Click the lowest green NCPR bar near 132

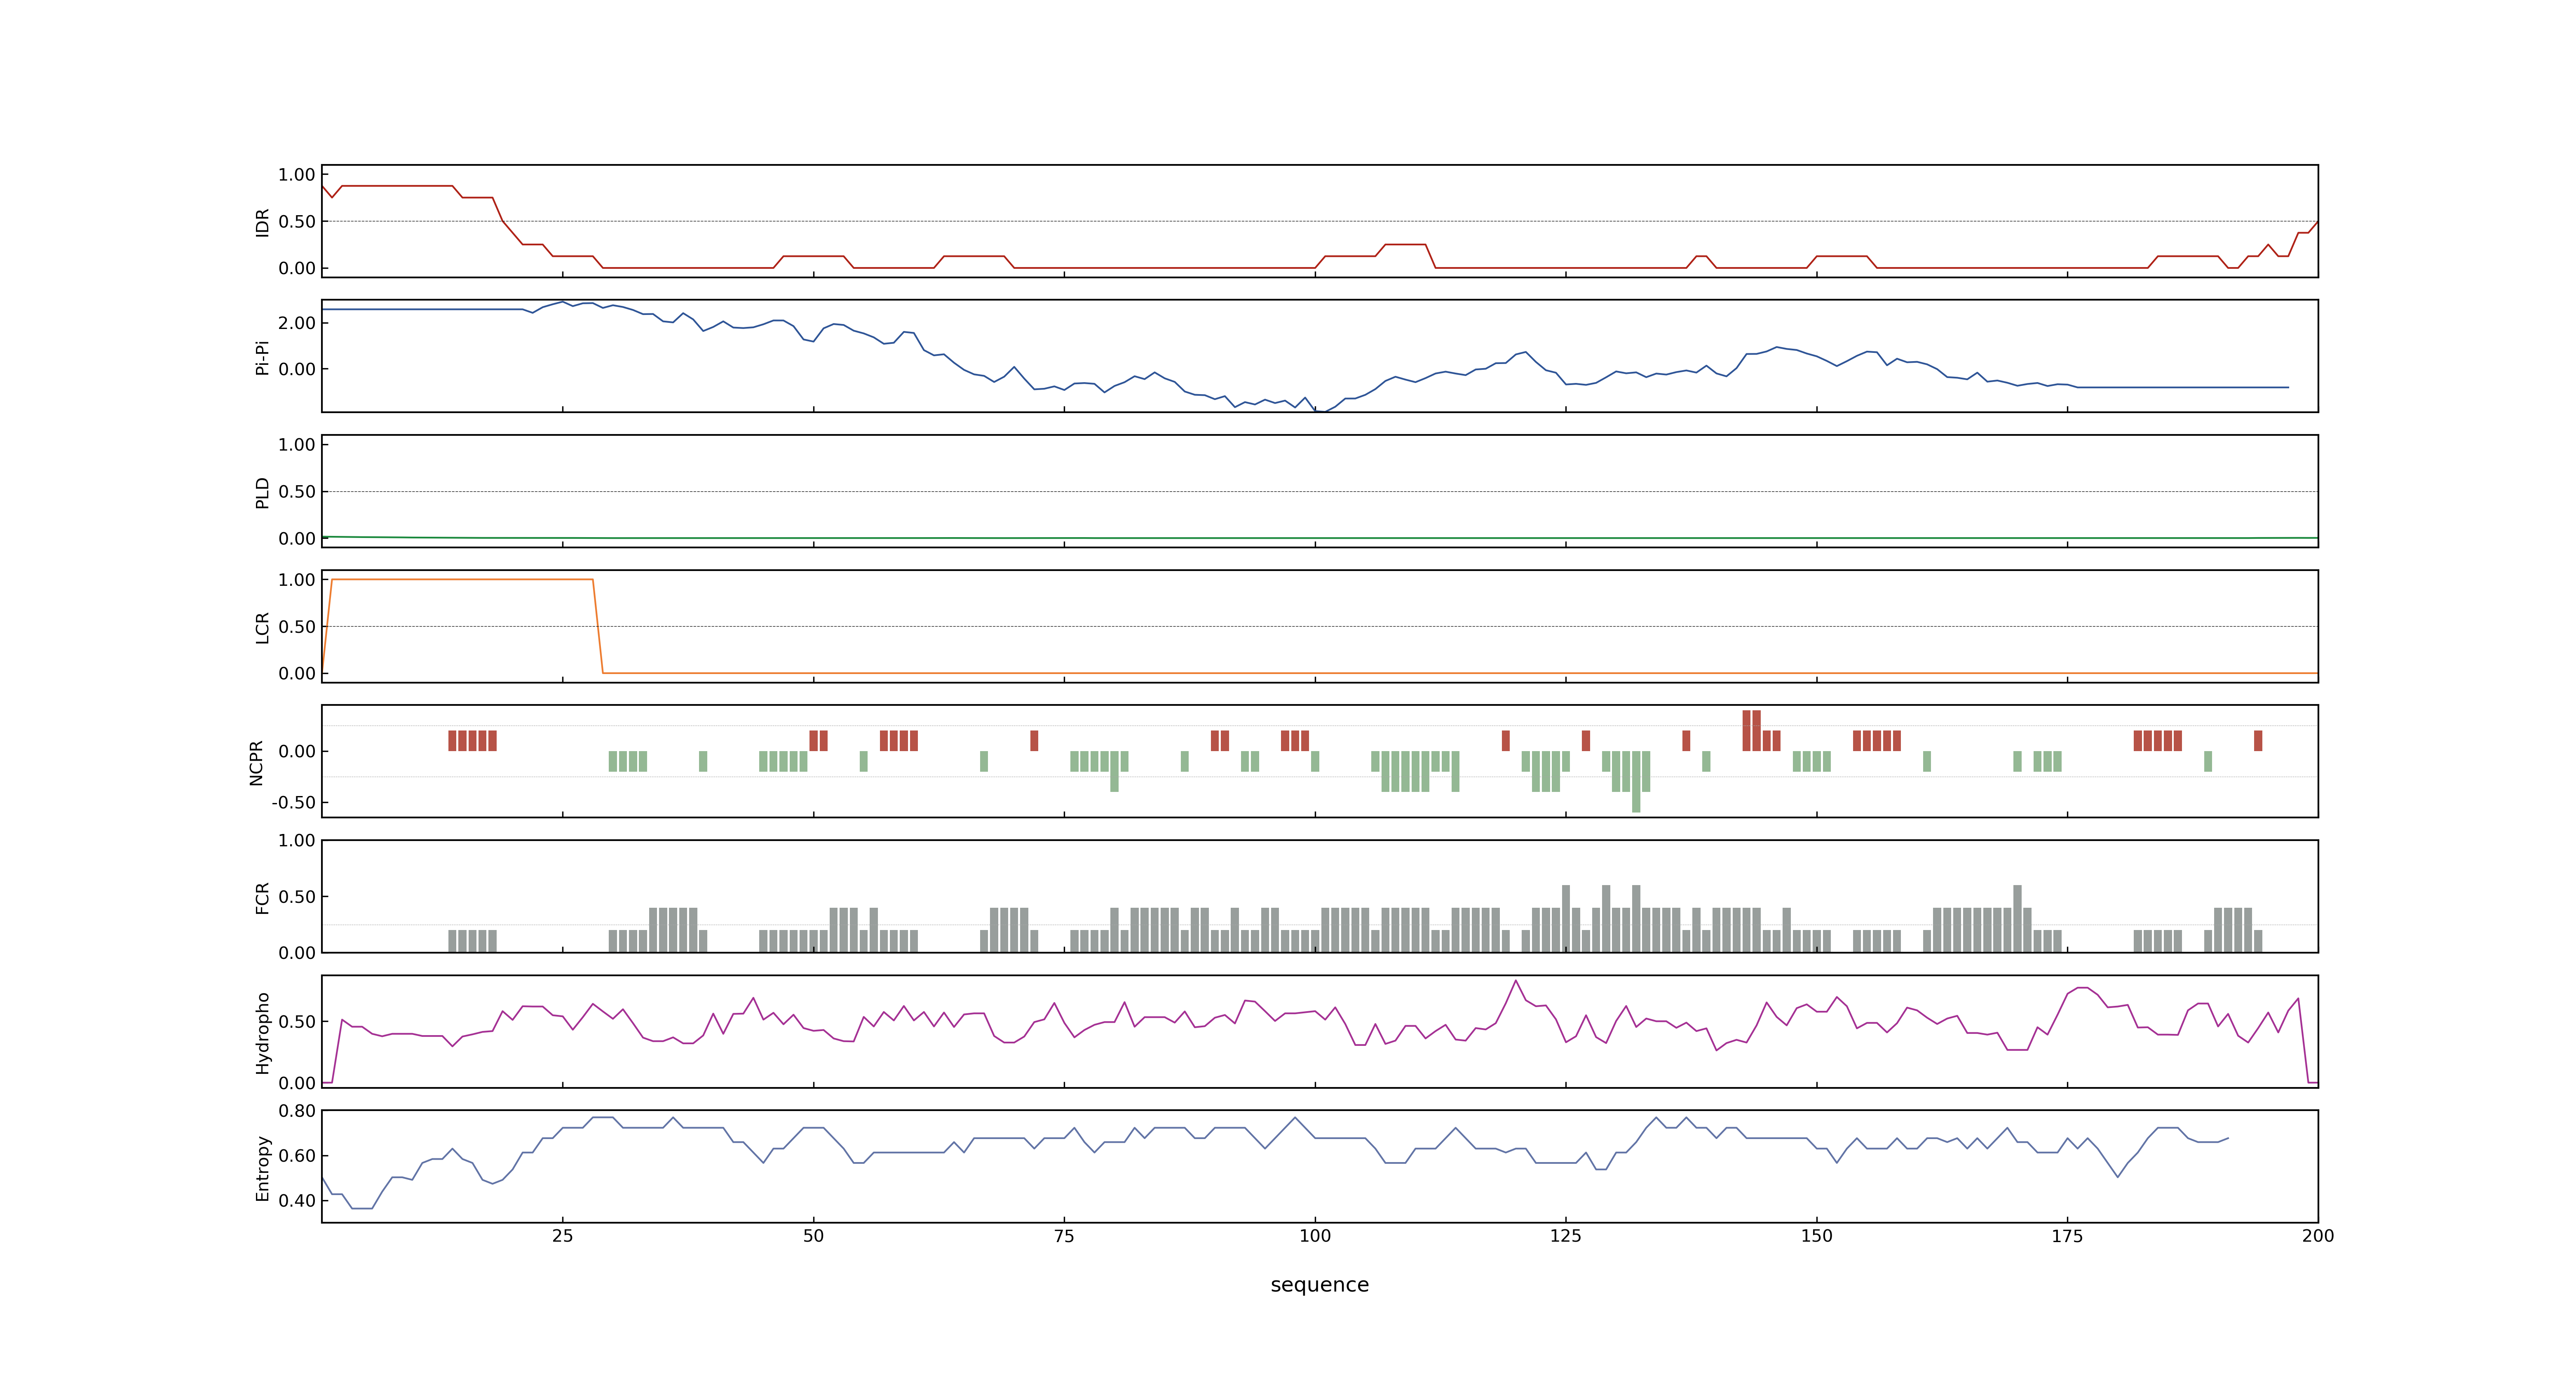pos(1636,782)
